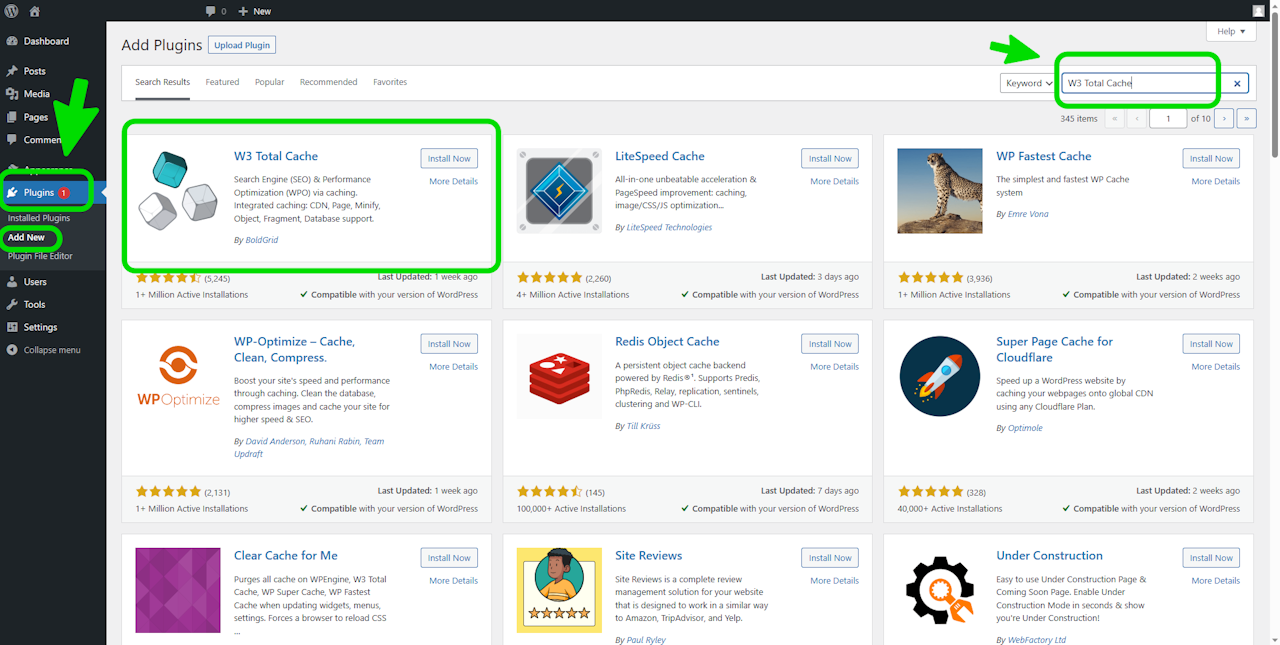This screenshot has height=645, width=1280.
Task: Switch to Recommended tab
Action: [329, 82]
